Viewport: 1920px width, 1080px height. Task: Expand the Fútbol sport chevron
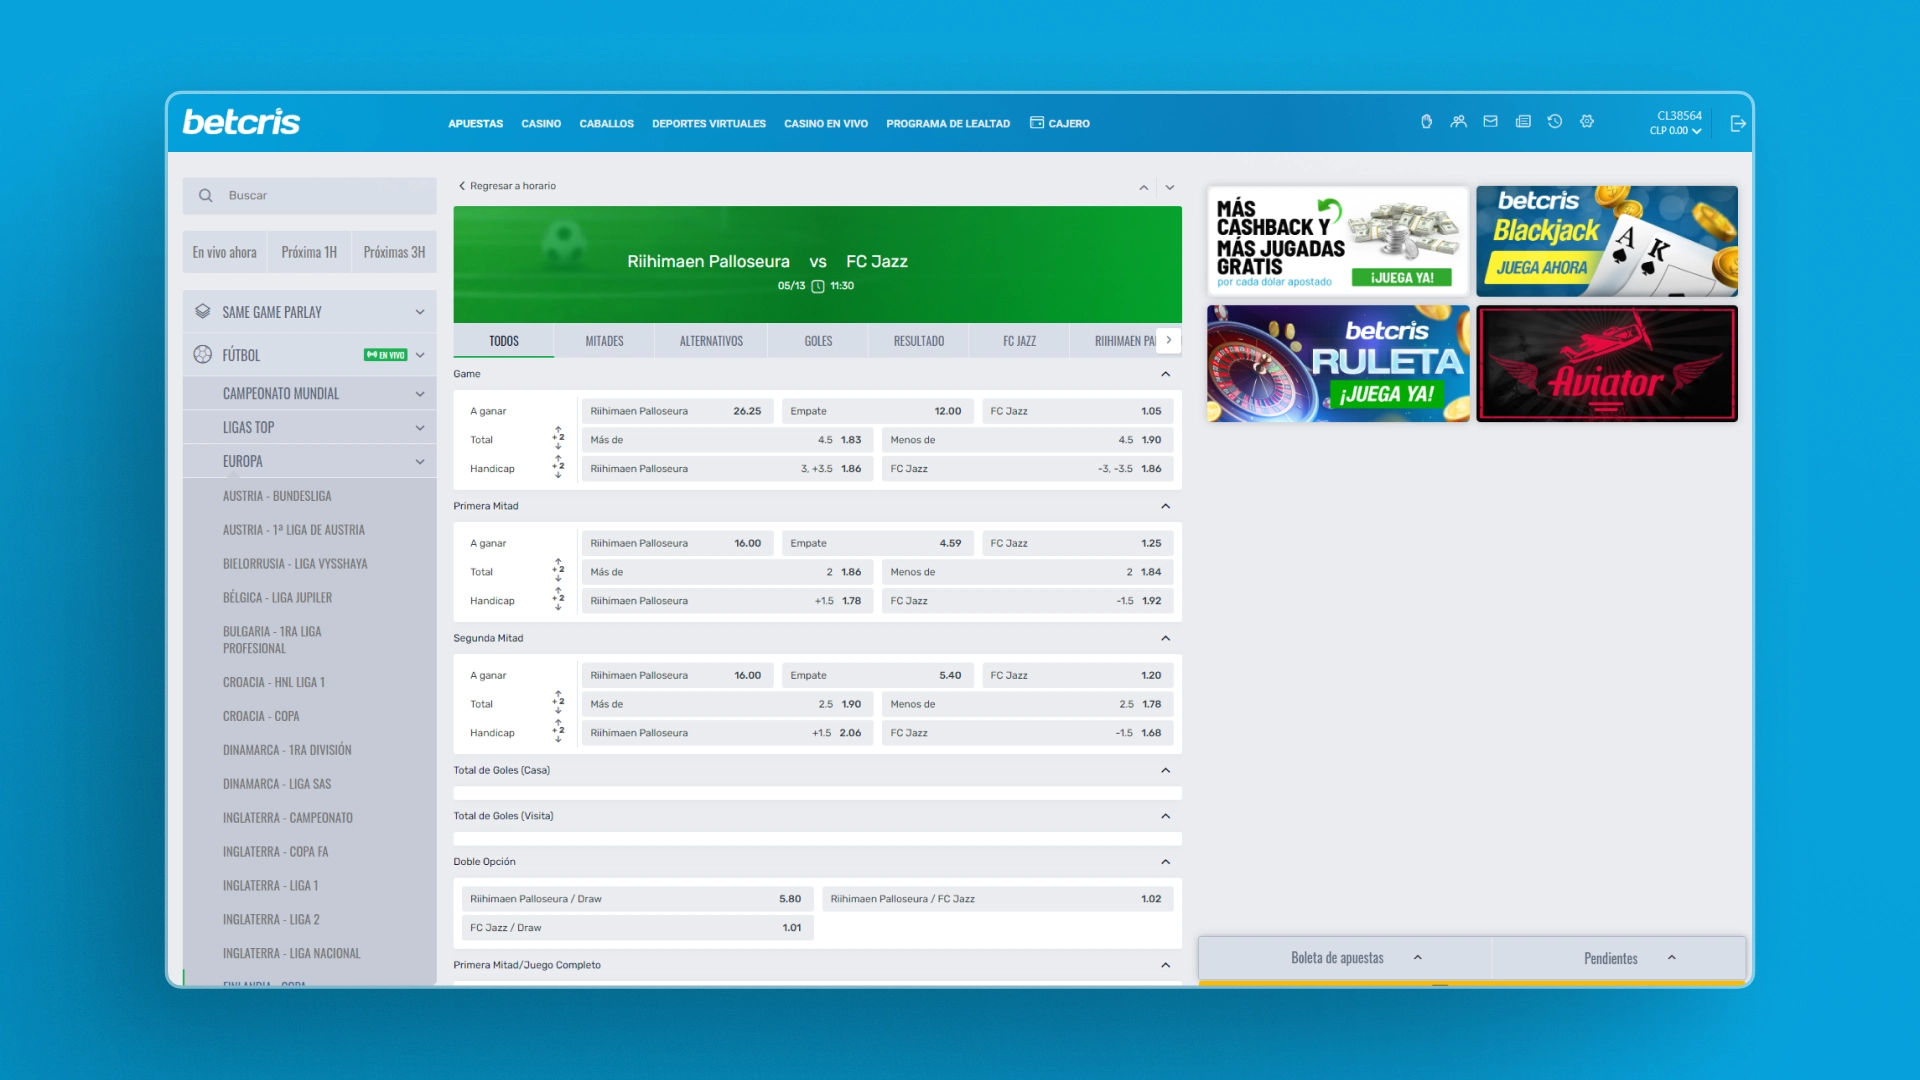(420, 355)
